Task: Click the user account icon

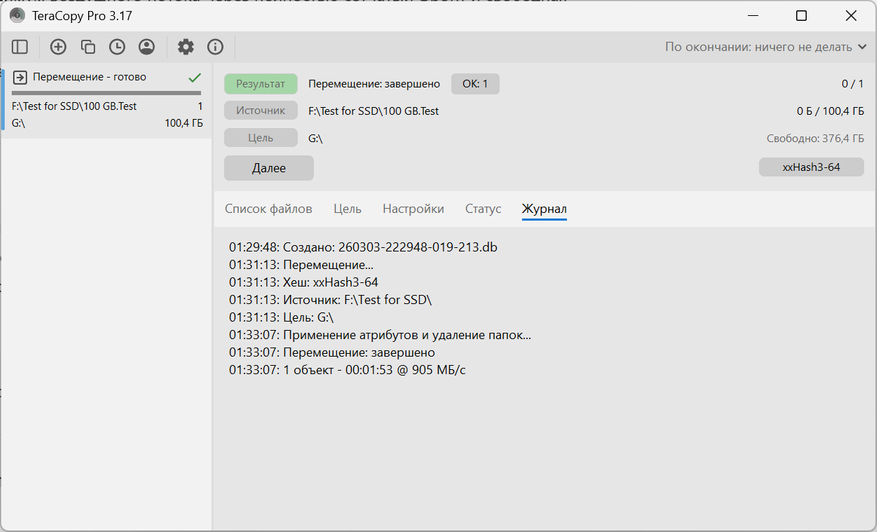Action: coord(147,47)
